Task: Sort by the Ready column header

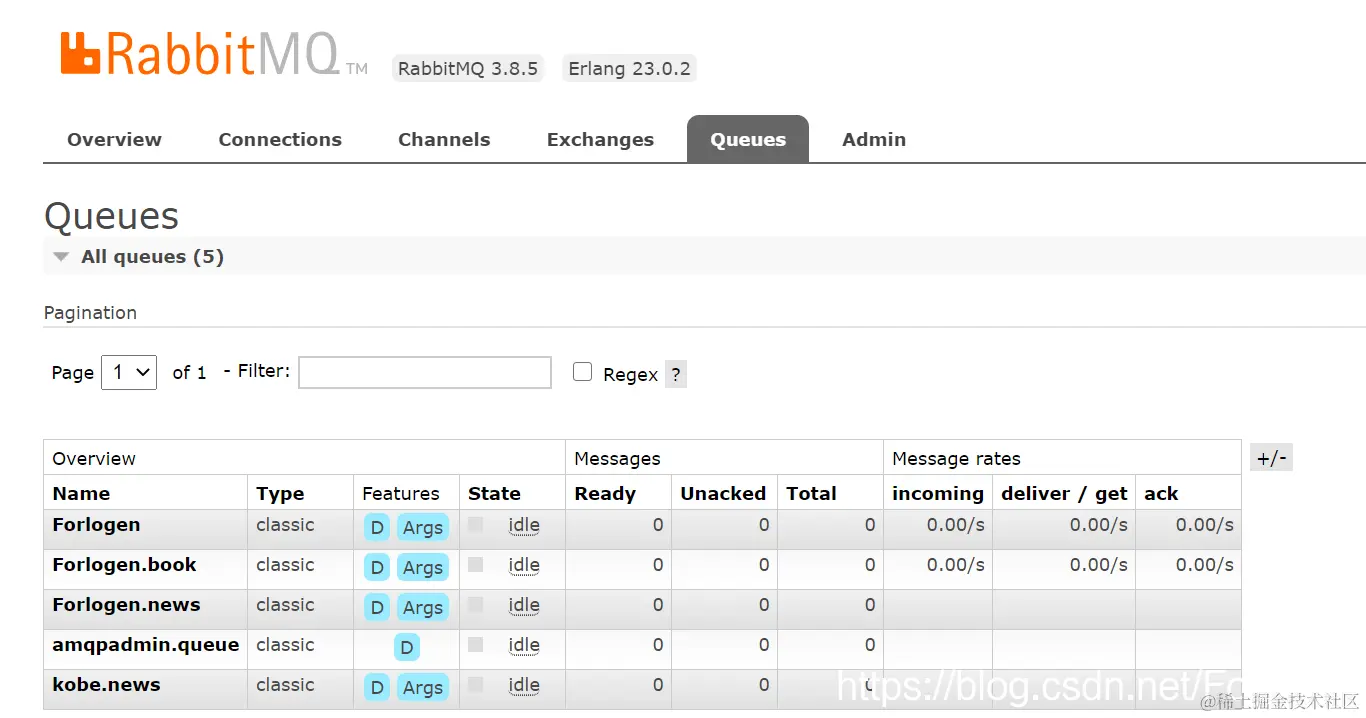Action: (x=605, y=493)
